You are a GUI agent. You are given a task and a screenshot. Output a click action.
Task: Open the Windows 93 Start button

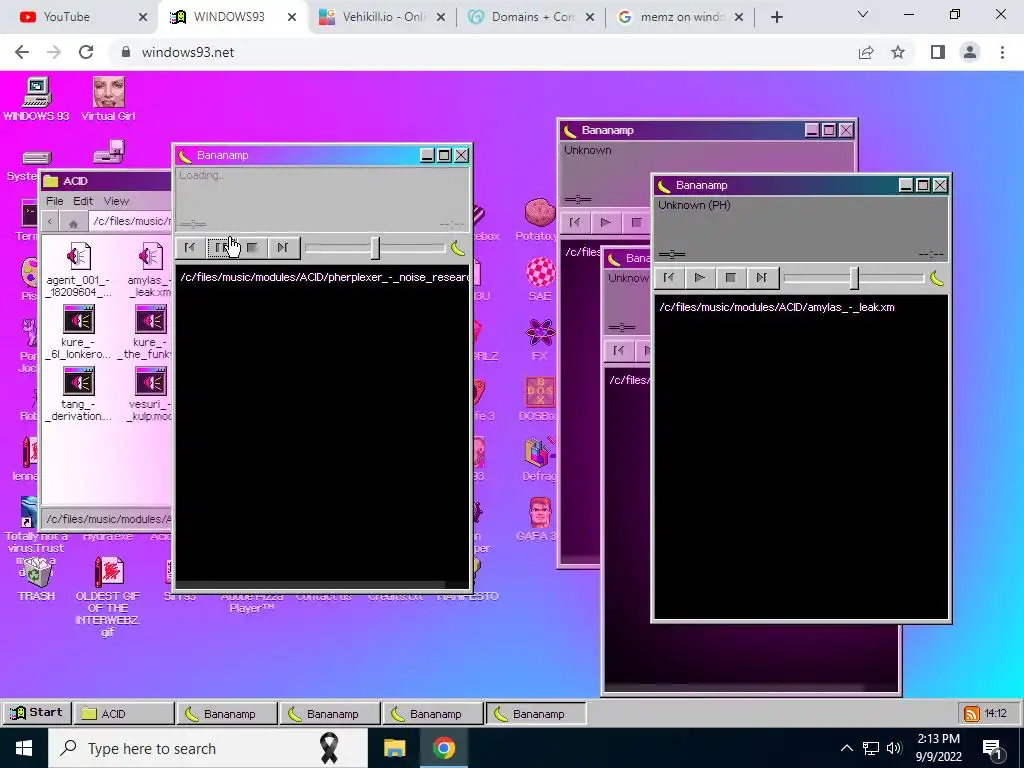click(36, 712)
